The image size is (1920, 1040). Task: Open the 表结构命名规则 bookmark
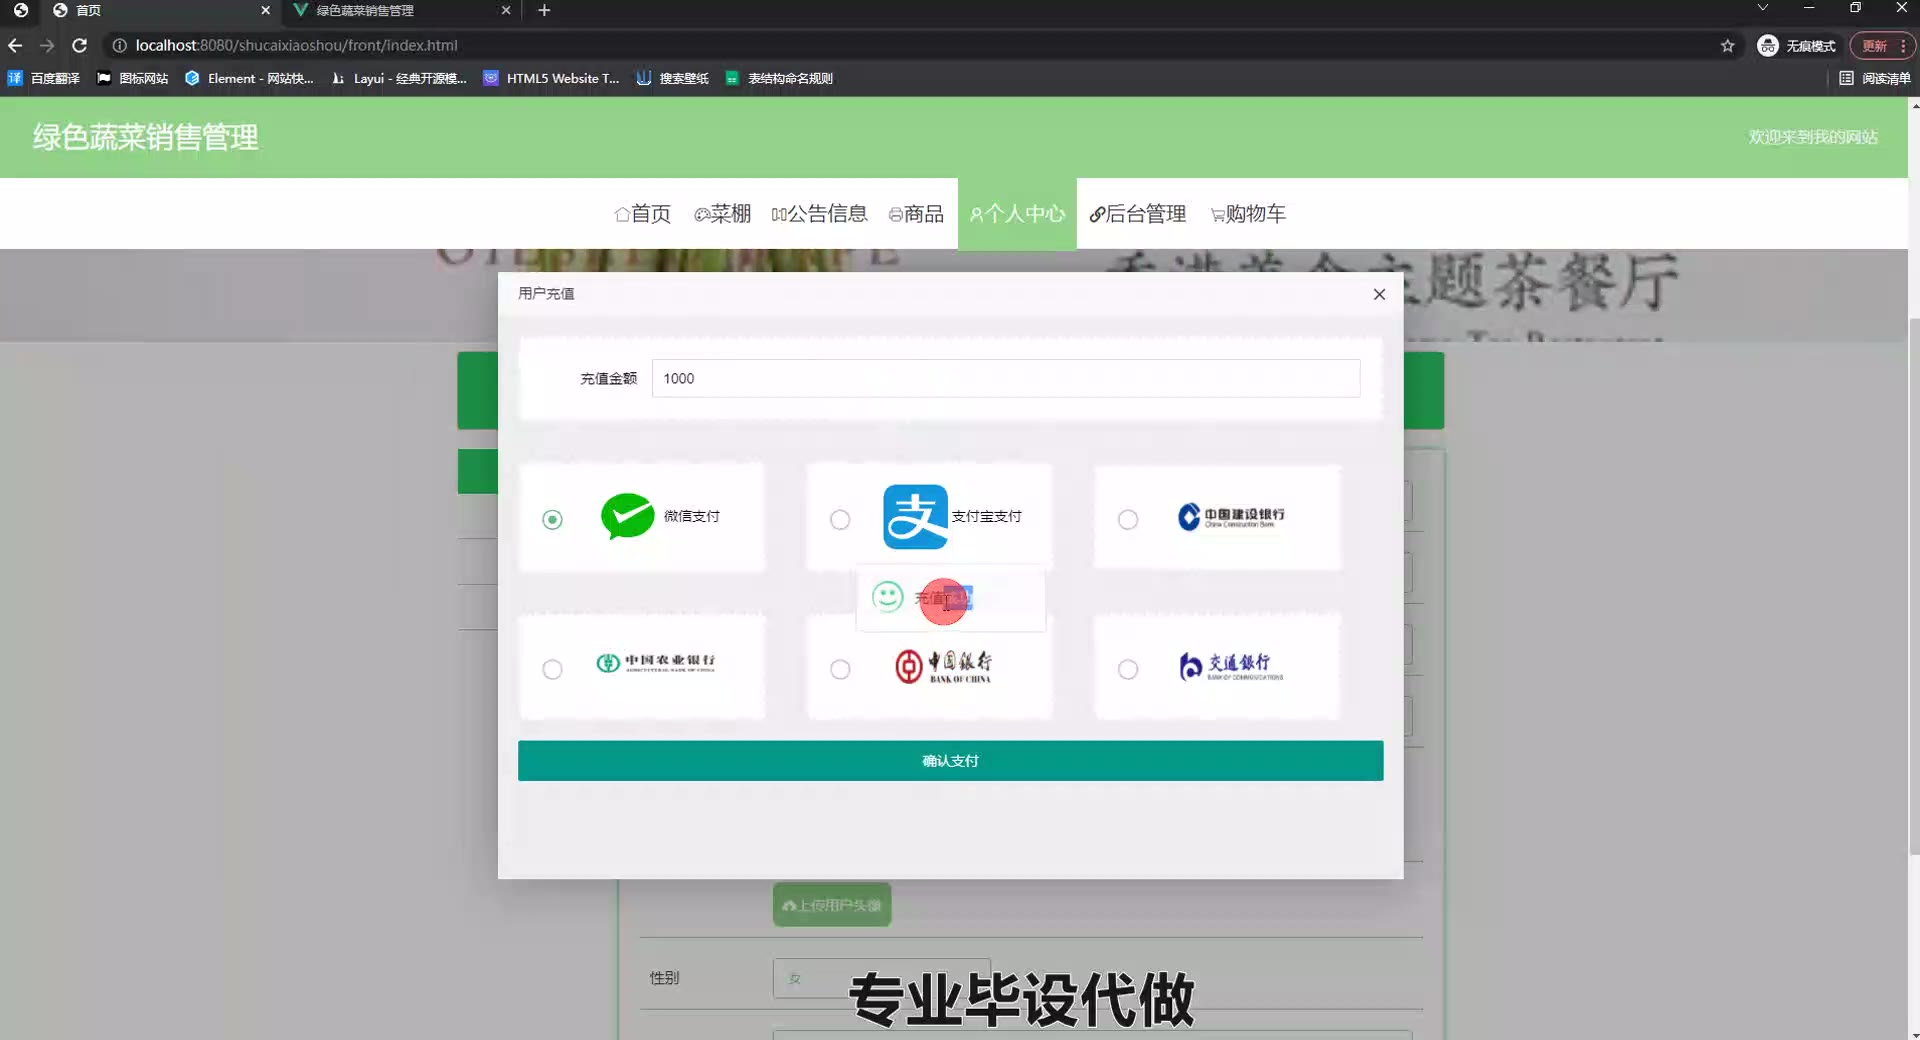pyautogui.click(x=779, y=78)
